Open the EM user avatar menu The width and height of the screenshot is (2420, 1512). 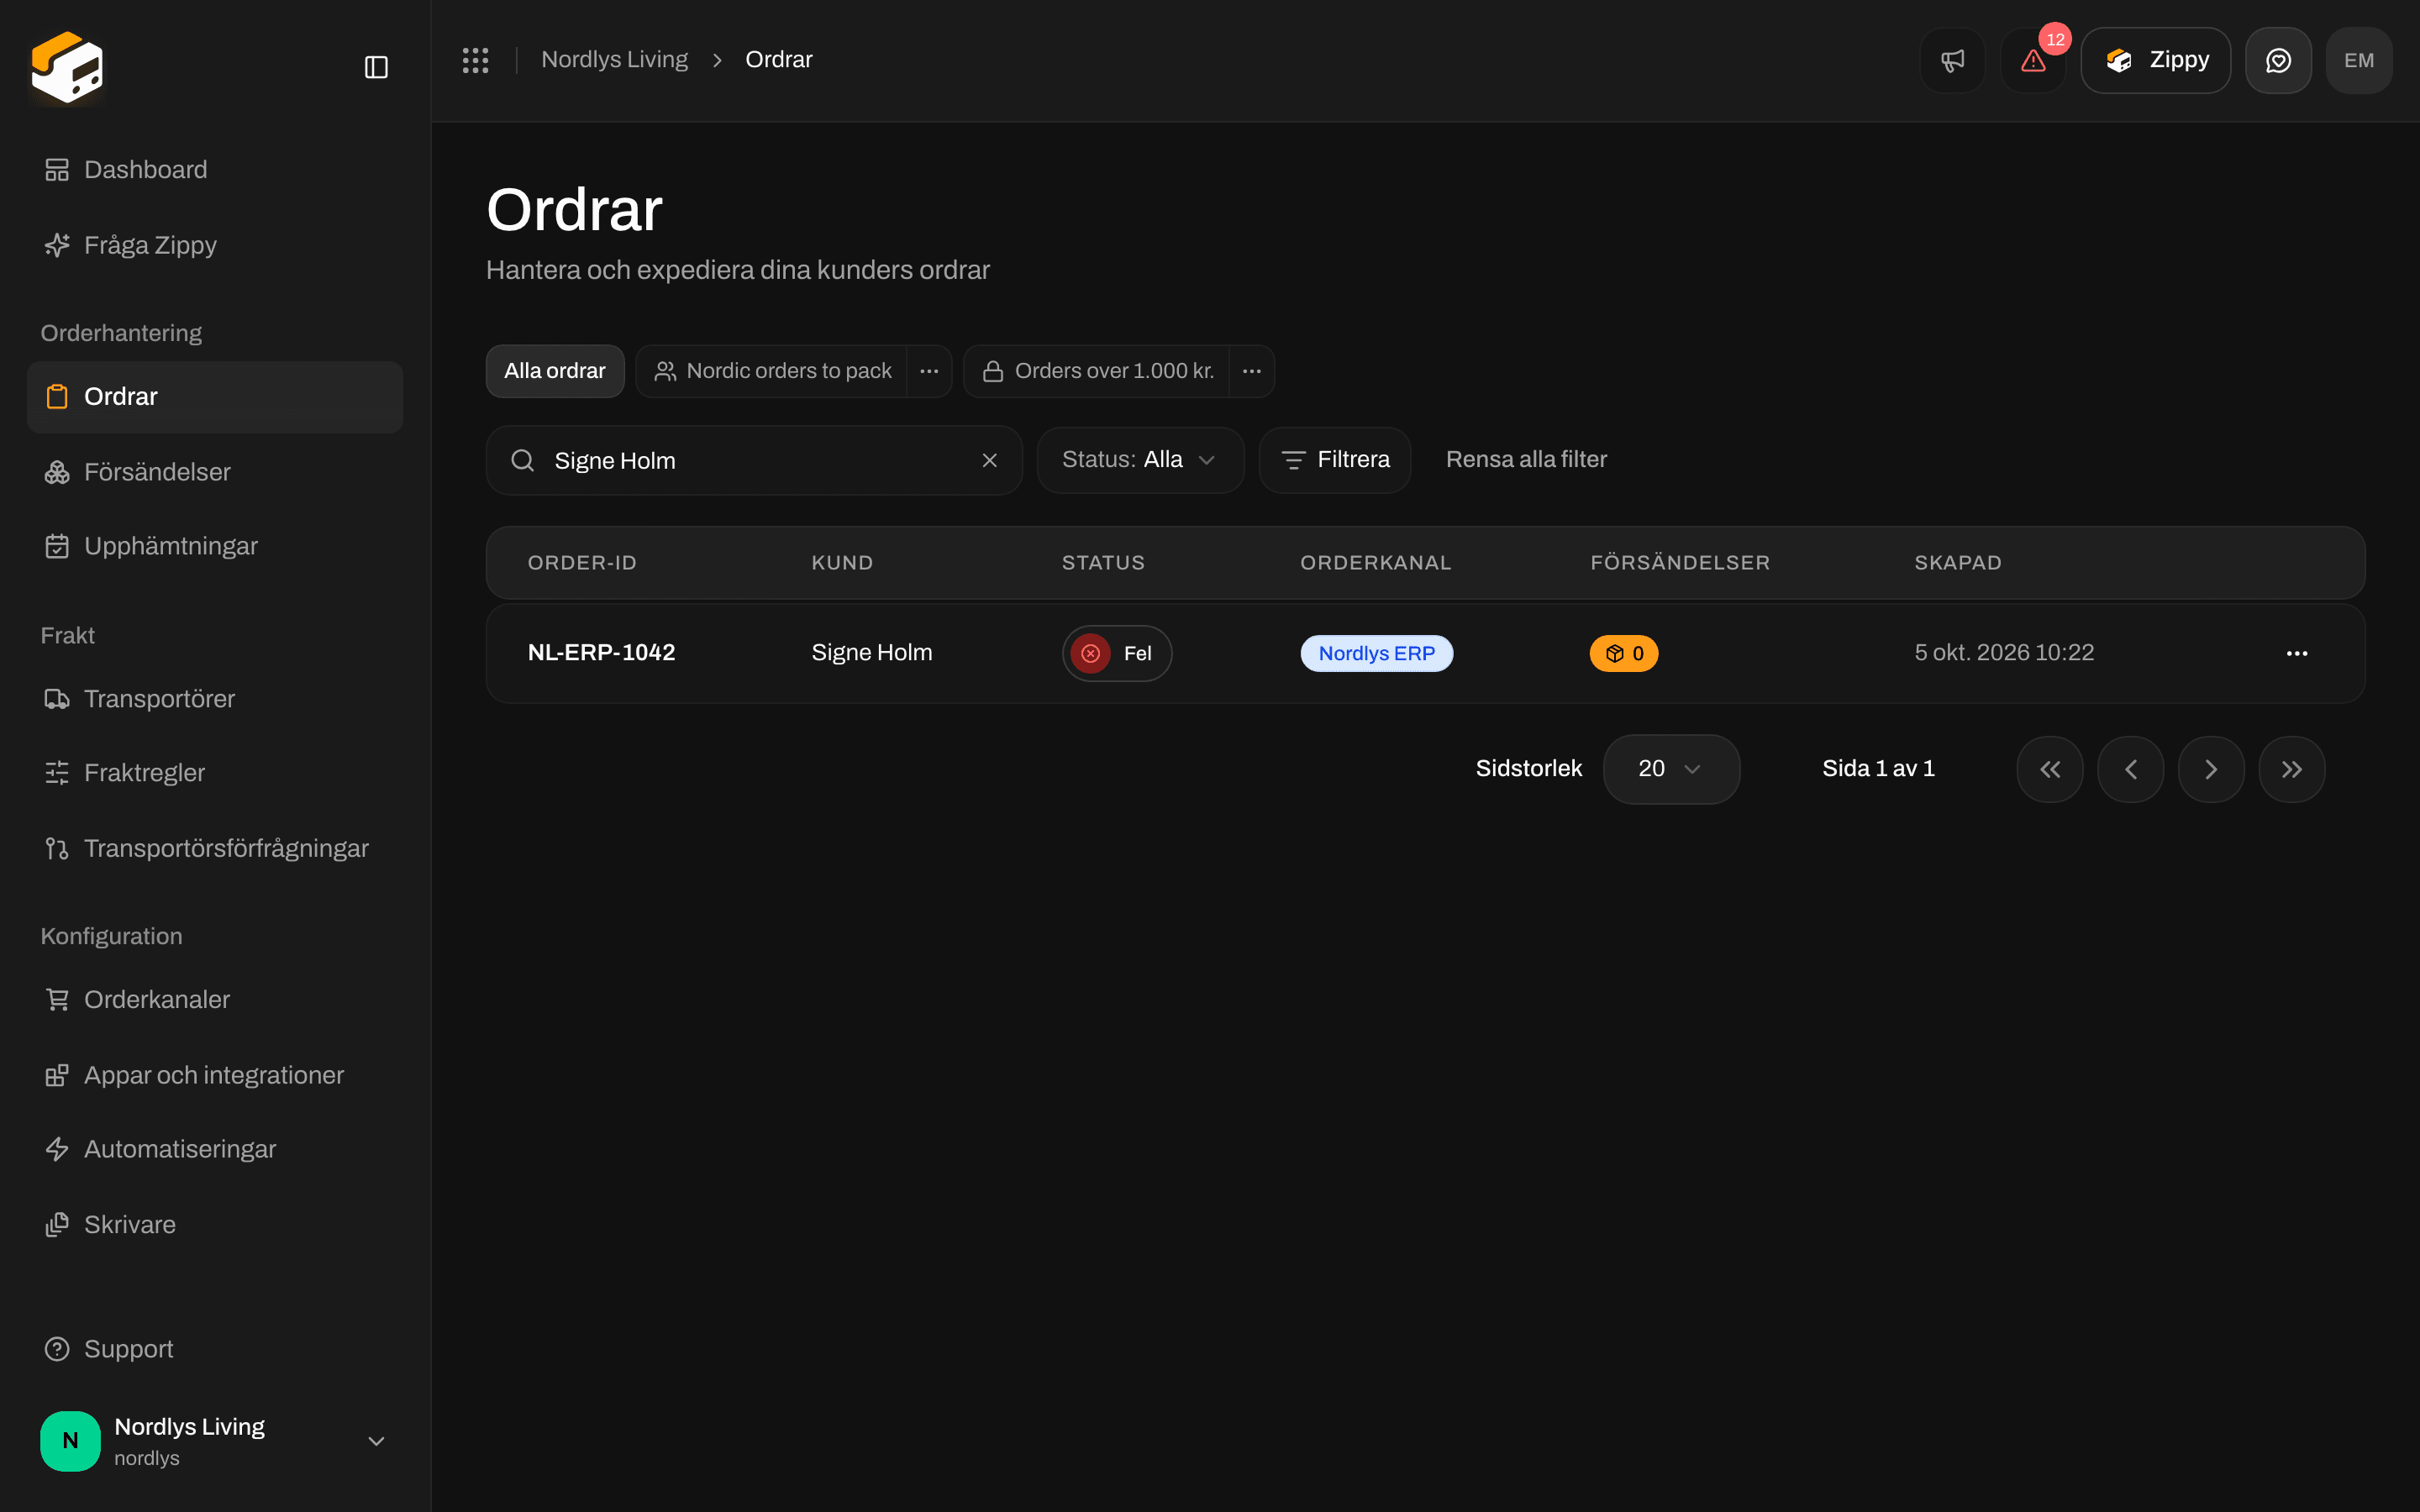point(2359,60)
